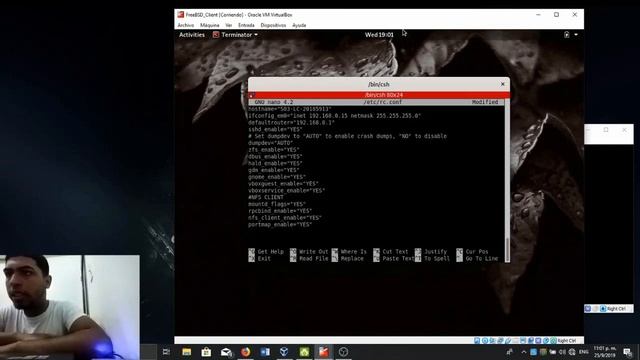The width and height of the screenshot is (640, 360).
Task: Click the portmap_enable="YES" line
Action: (x=280, y=224)
